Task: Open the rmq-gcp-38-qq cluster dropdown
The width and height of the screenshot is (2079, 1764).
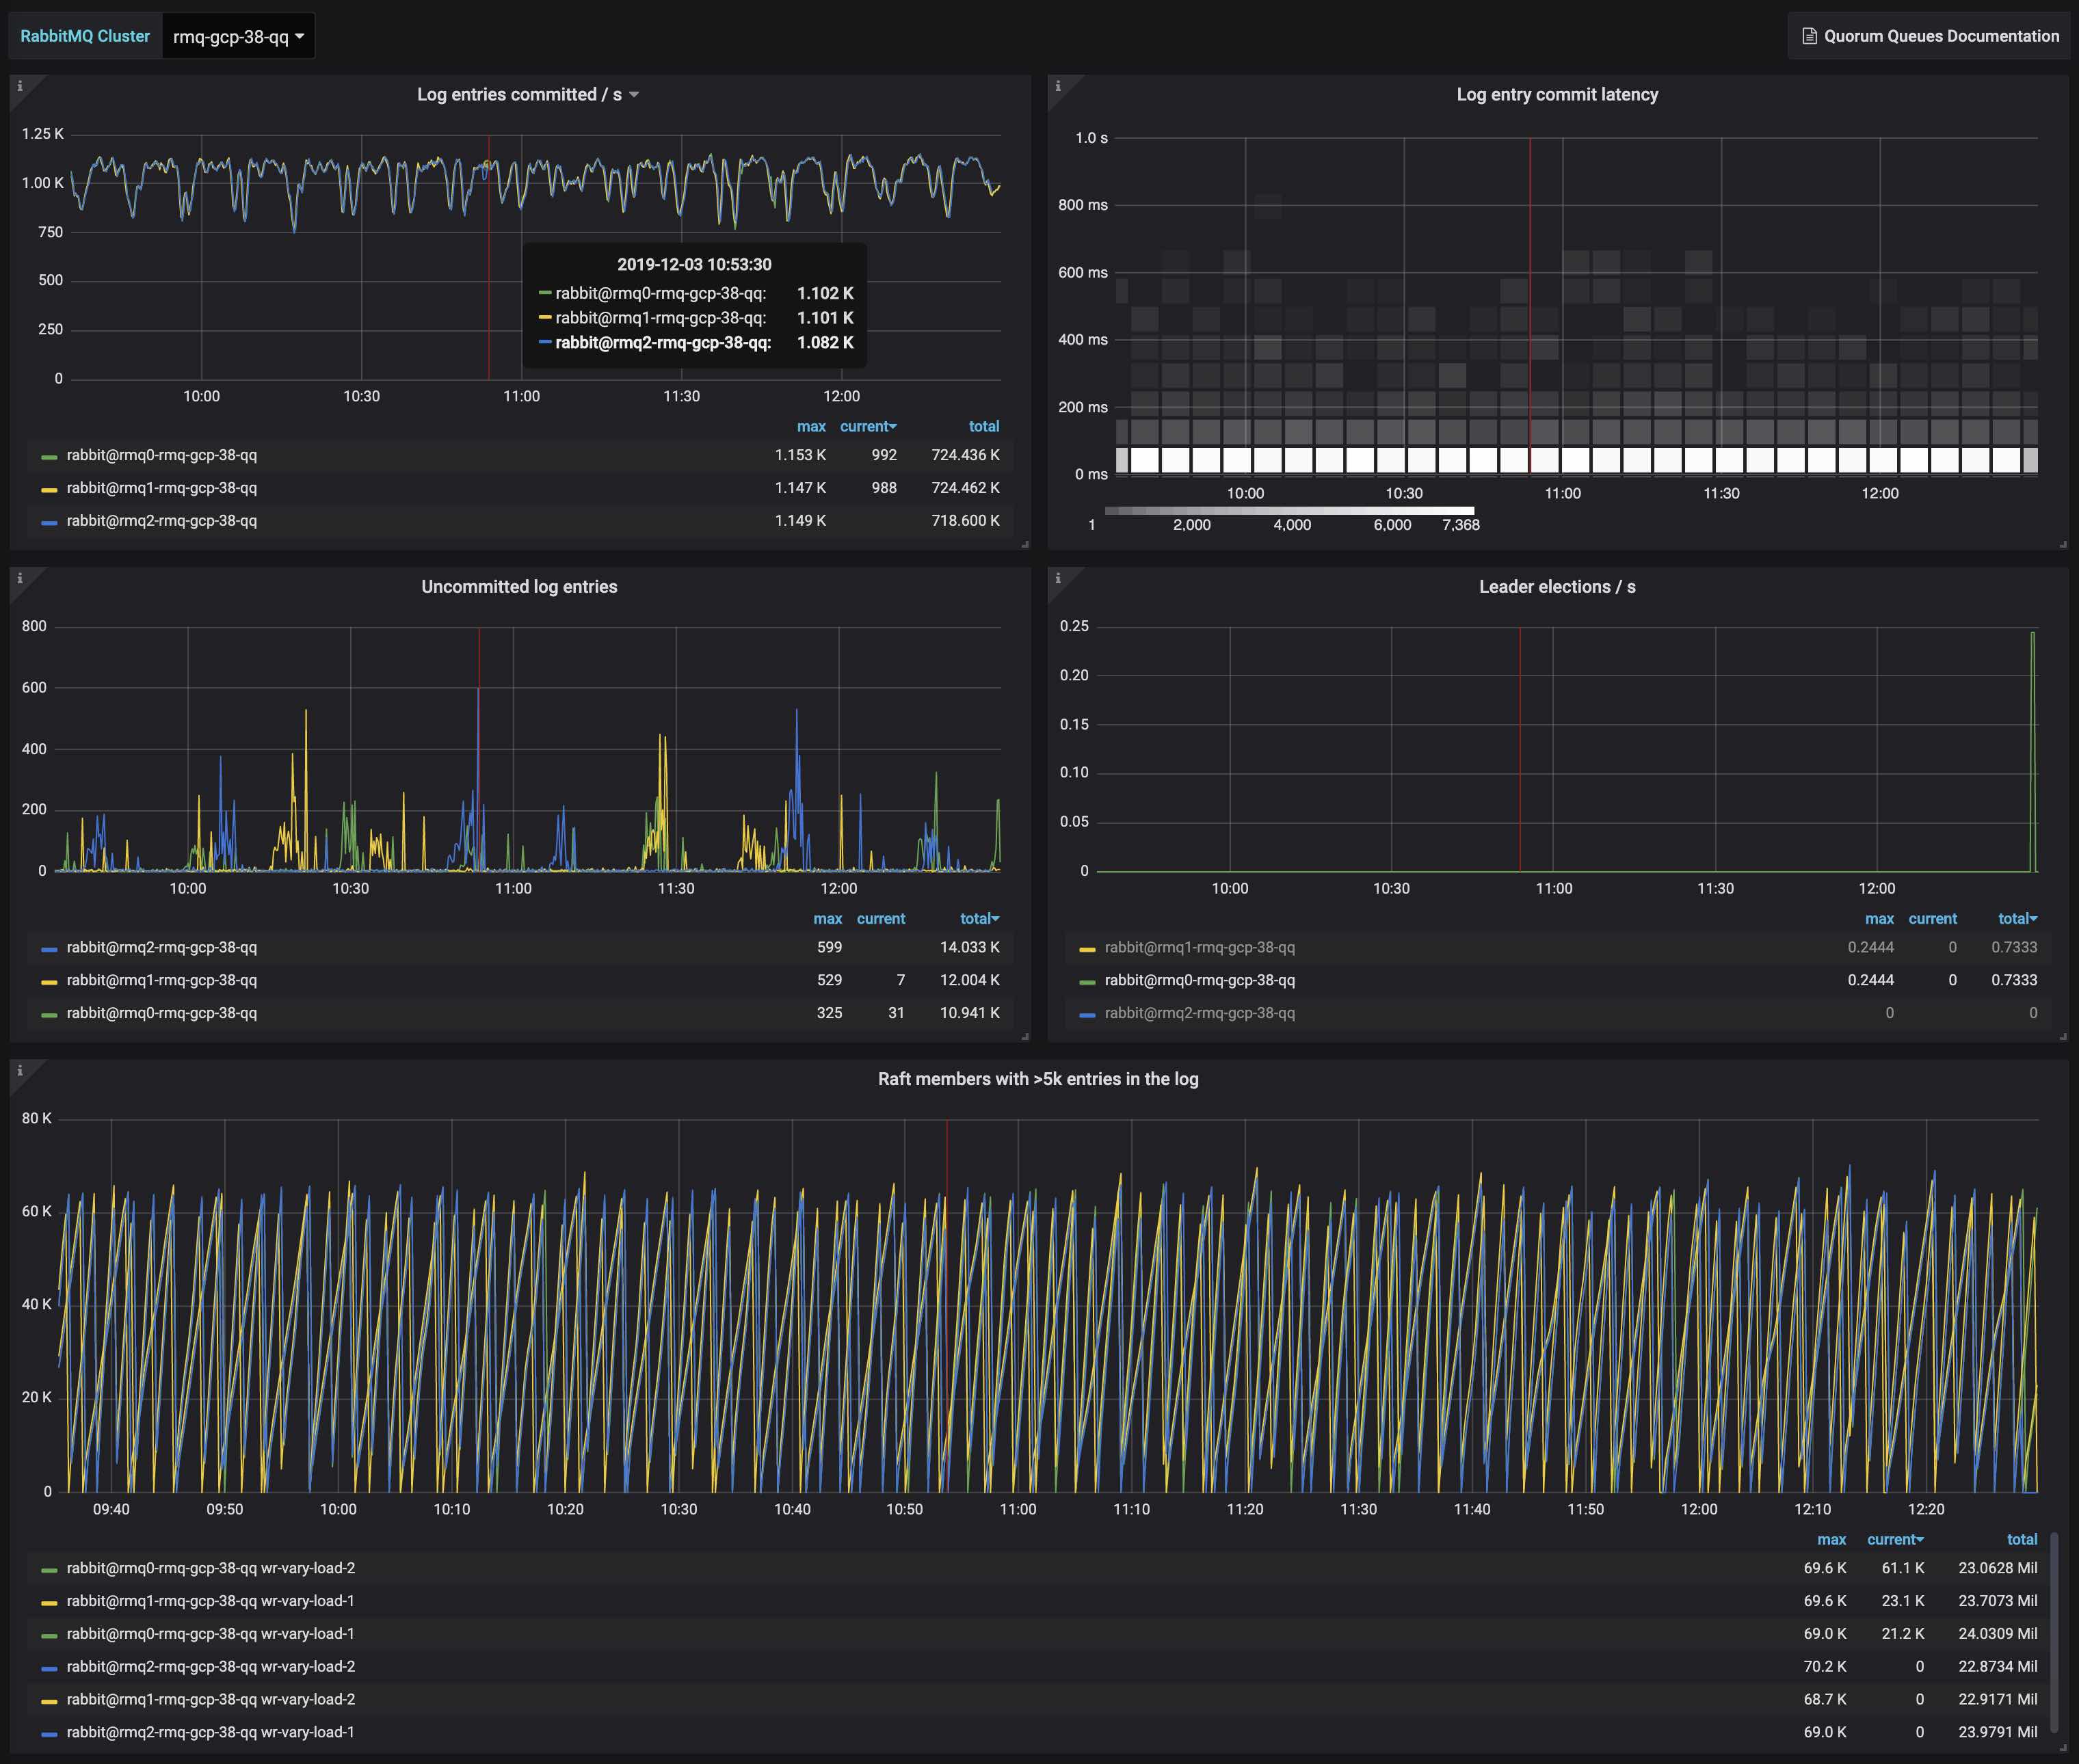Action: coord(238,37)
